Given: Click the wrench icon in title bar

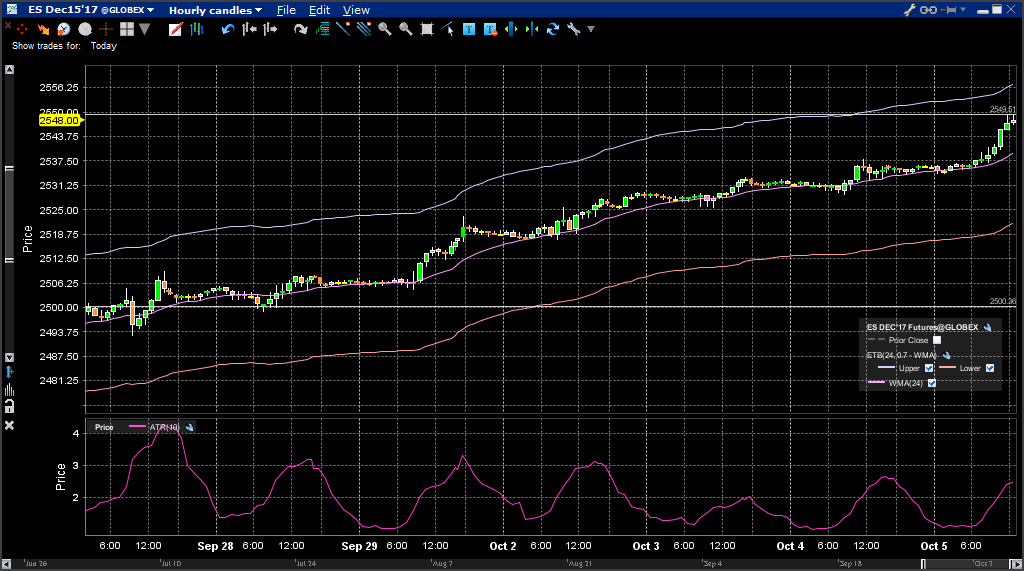Looking at the screenshot, I should pyautogui.click(x=909, y=10).
